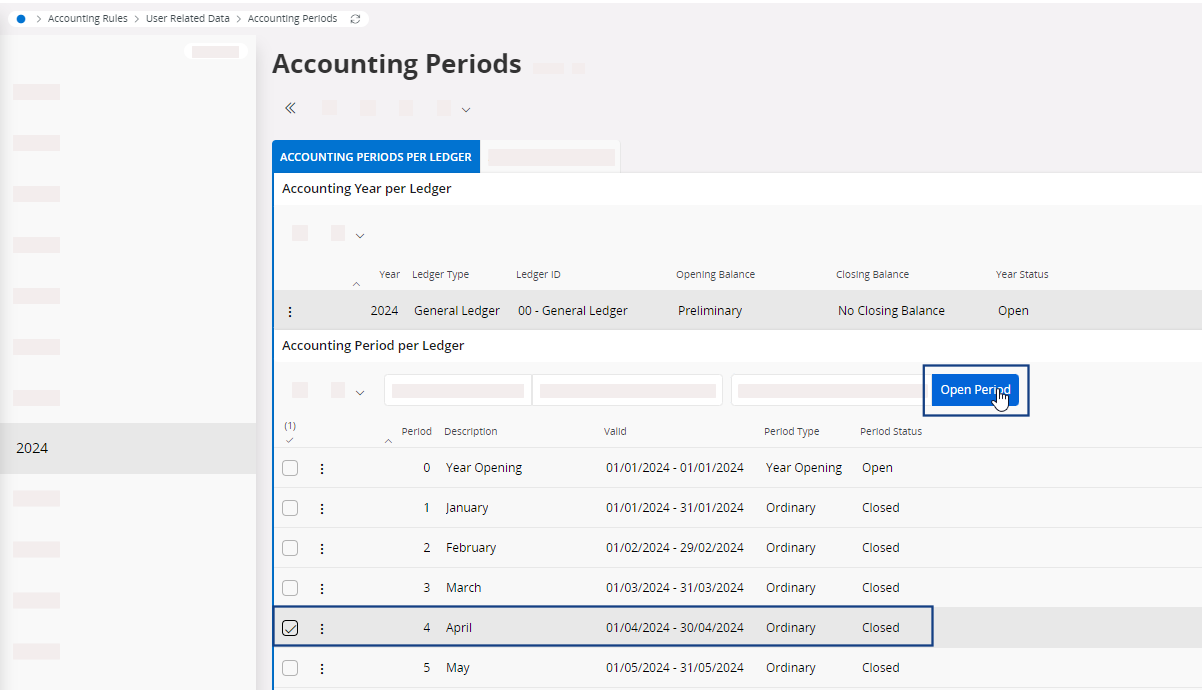Click the blue home dot in breadcrumb

[x=21, y=19]
